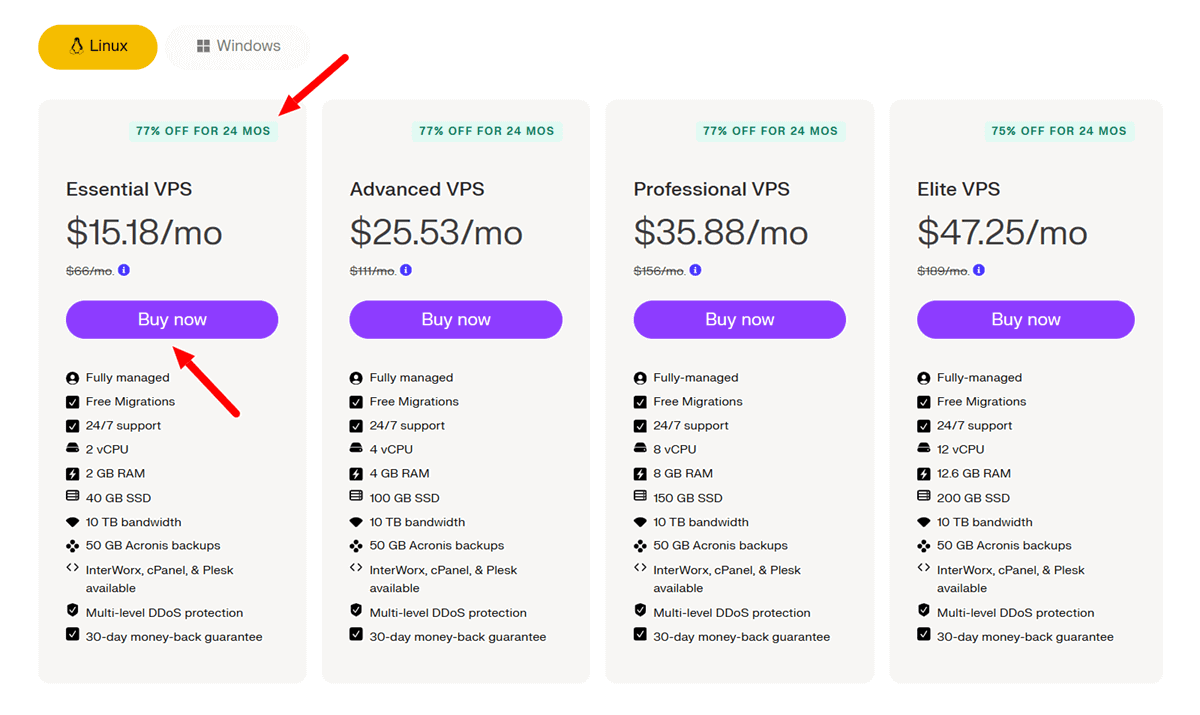The width and height of the screenshot is (1200, 715).
Task: Switch to the Windows tab
Action: pyautogui.click(x=237, y=45)
